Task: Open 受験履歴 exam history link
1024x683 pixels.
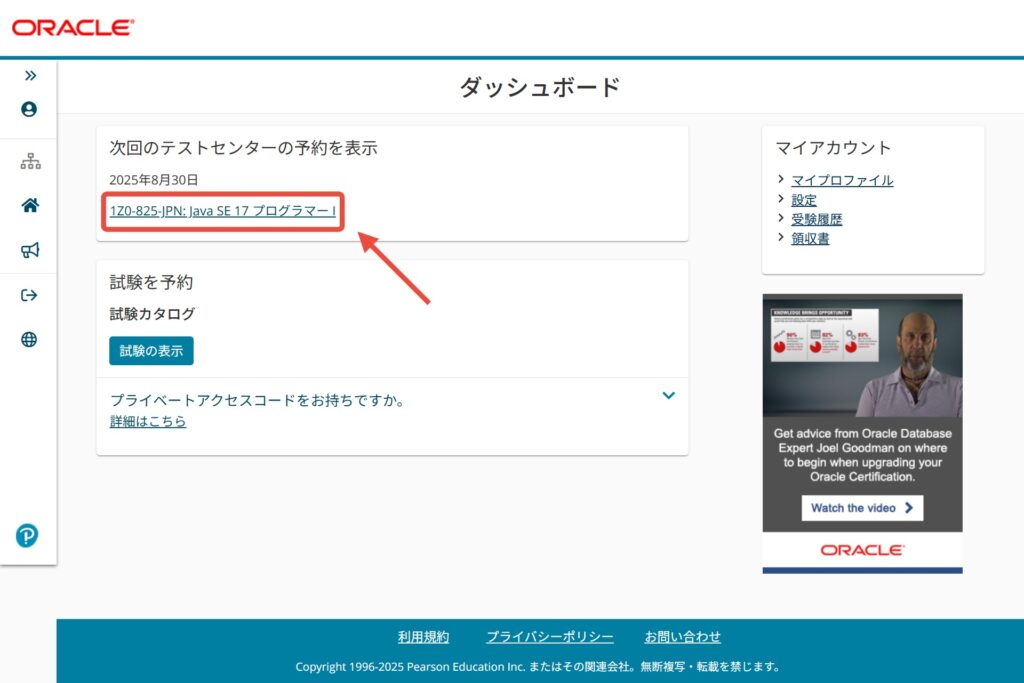Action: click(816, 219)
